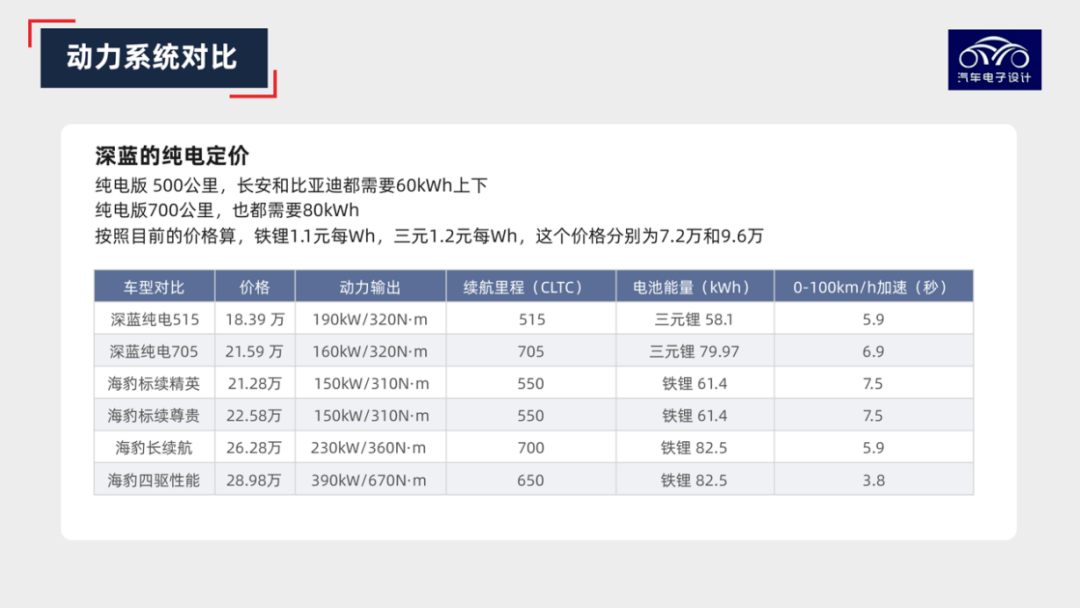The height and width of the screenshot is (608, 1080).
Task: Select the 0-100km/h加速（秒） column header
Action: click(873, 287)
